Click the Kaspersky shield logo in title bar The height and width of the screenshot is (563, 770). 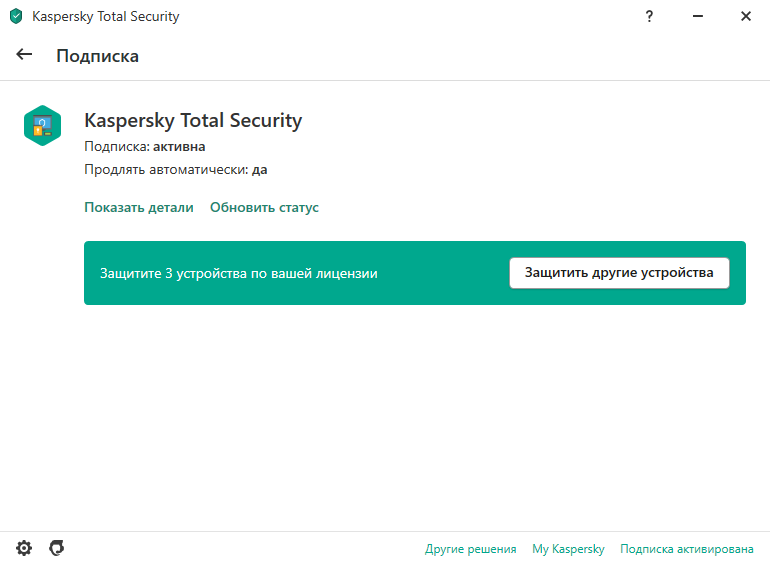16,16
